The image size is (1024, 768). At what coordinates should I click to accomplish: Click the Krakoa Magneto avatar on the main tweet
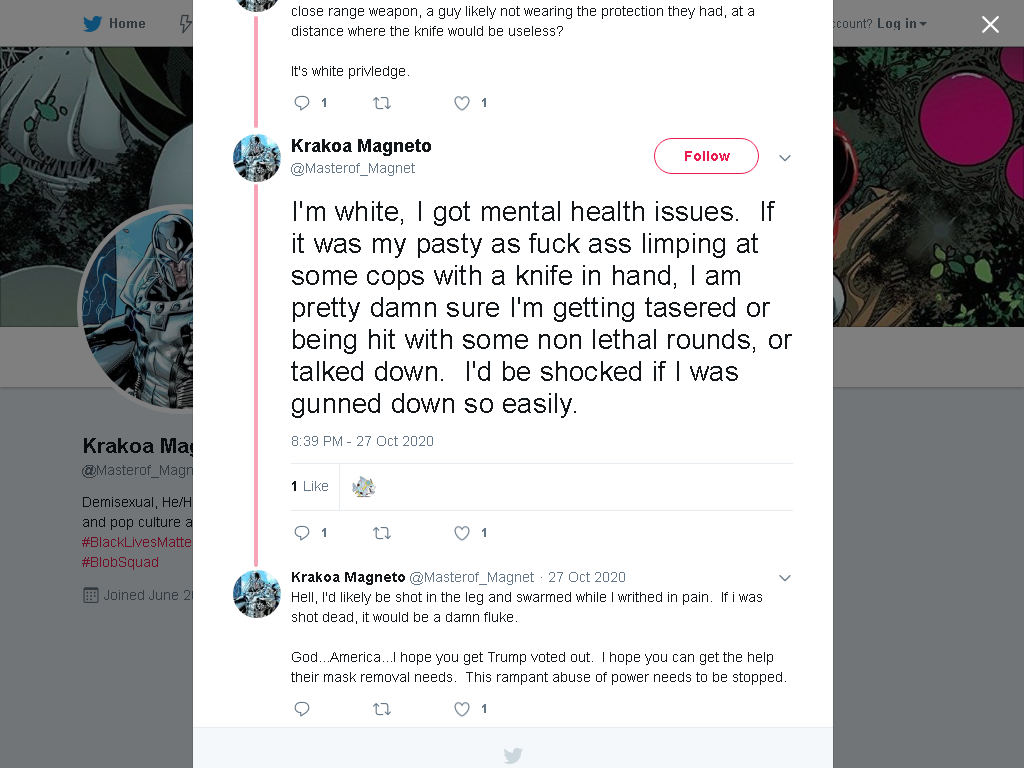[x=257, y=157]
